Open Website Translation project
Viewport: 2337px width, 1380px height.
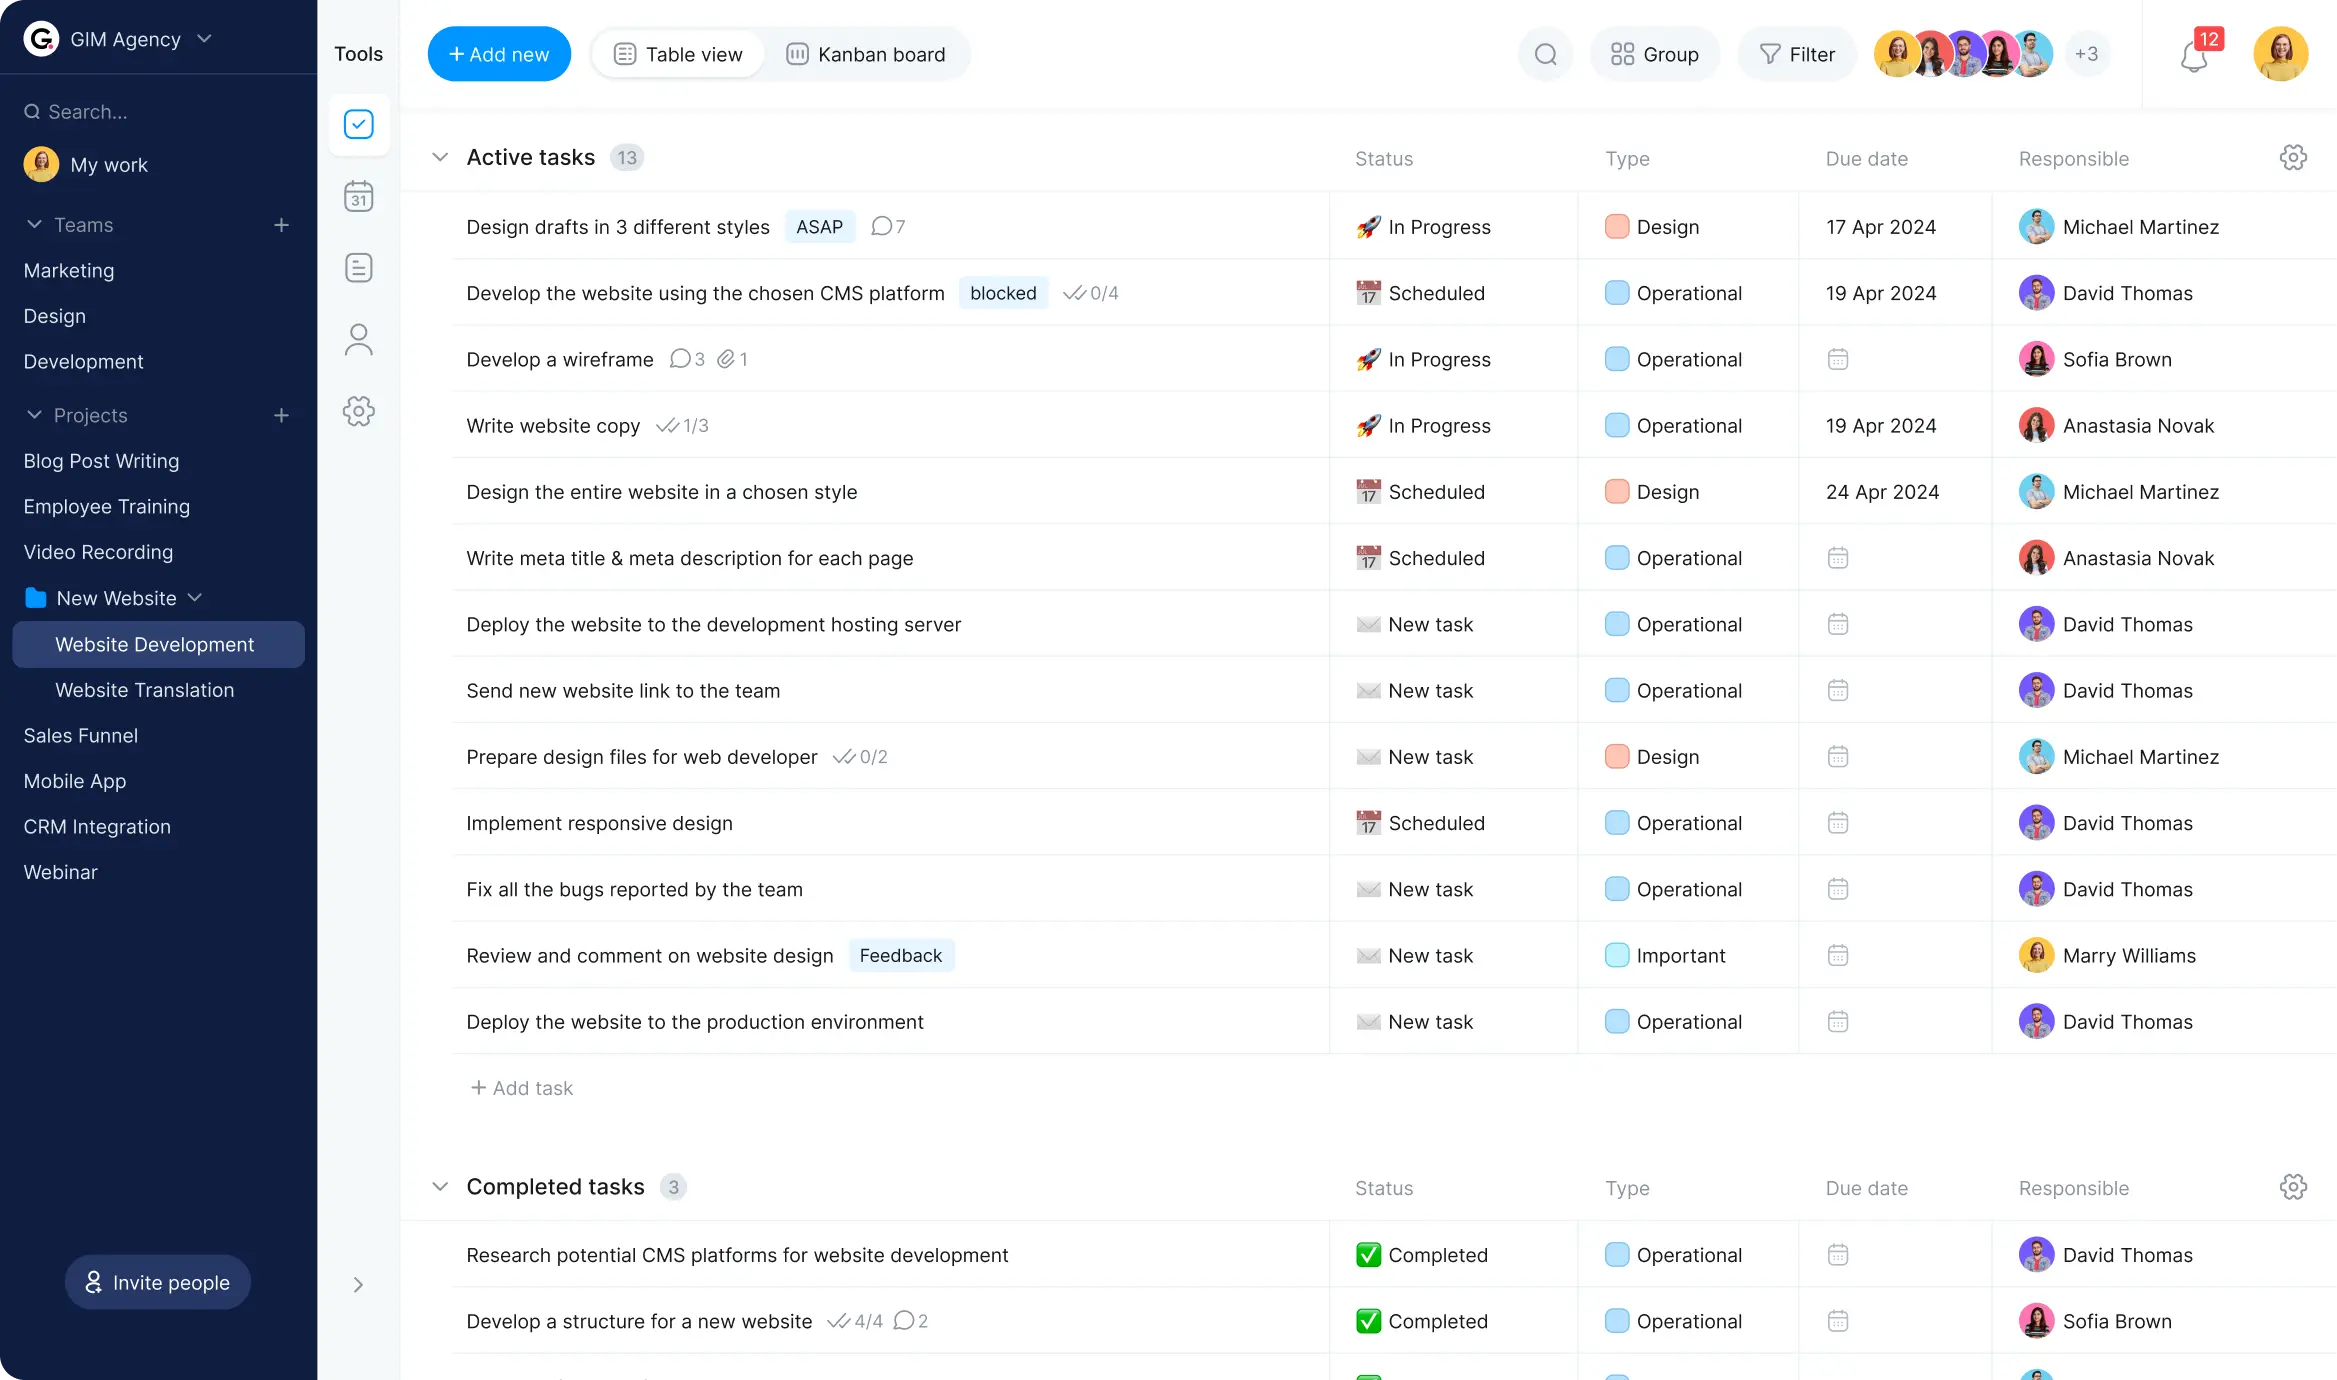click(145, 690)
